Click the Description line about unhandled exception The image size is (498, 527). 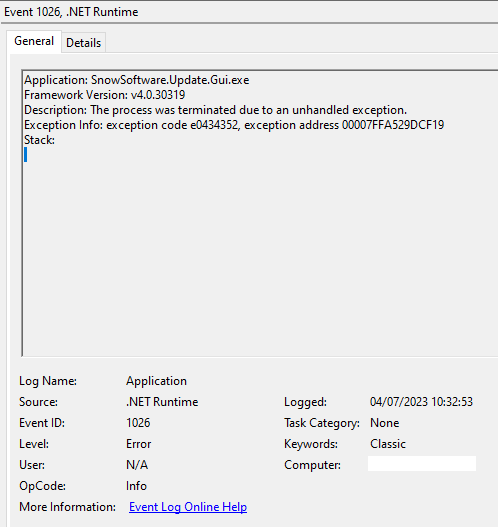pos(215,110)
